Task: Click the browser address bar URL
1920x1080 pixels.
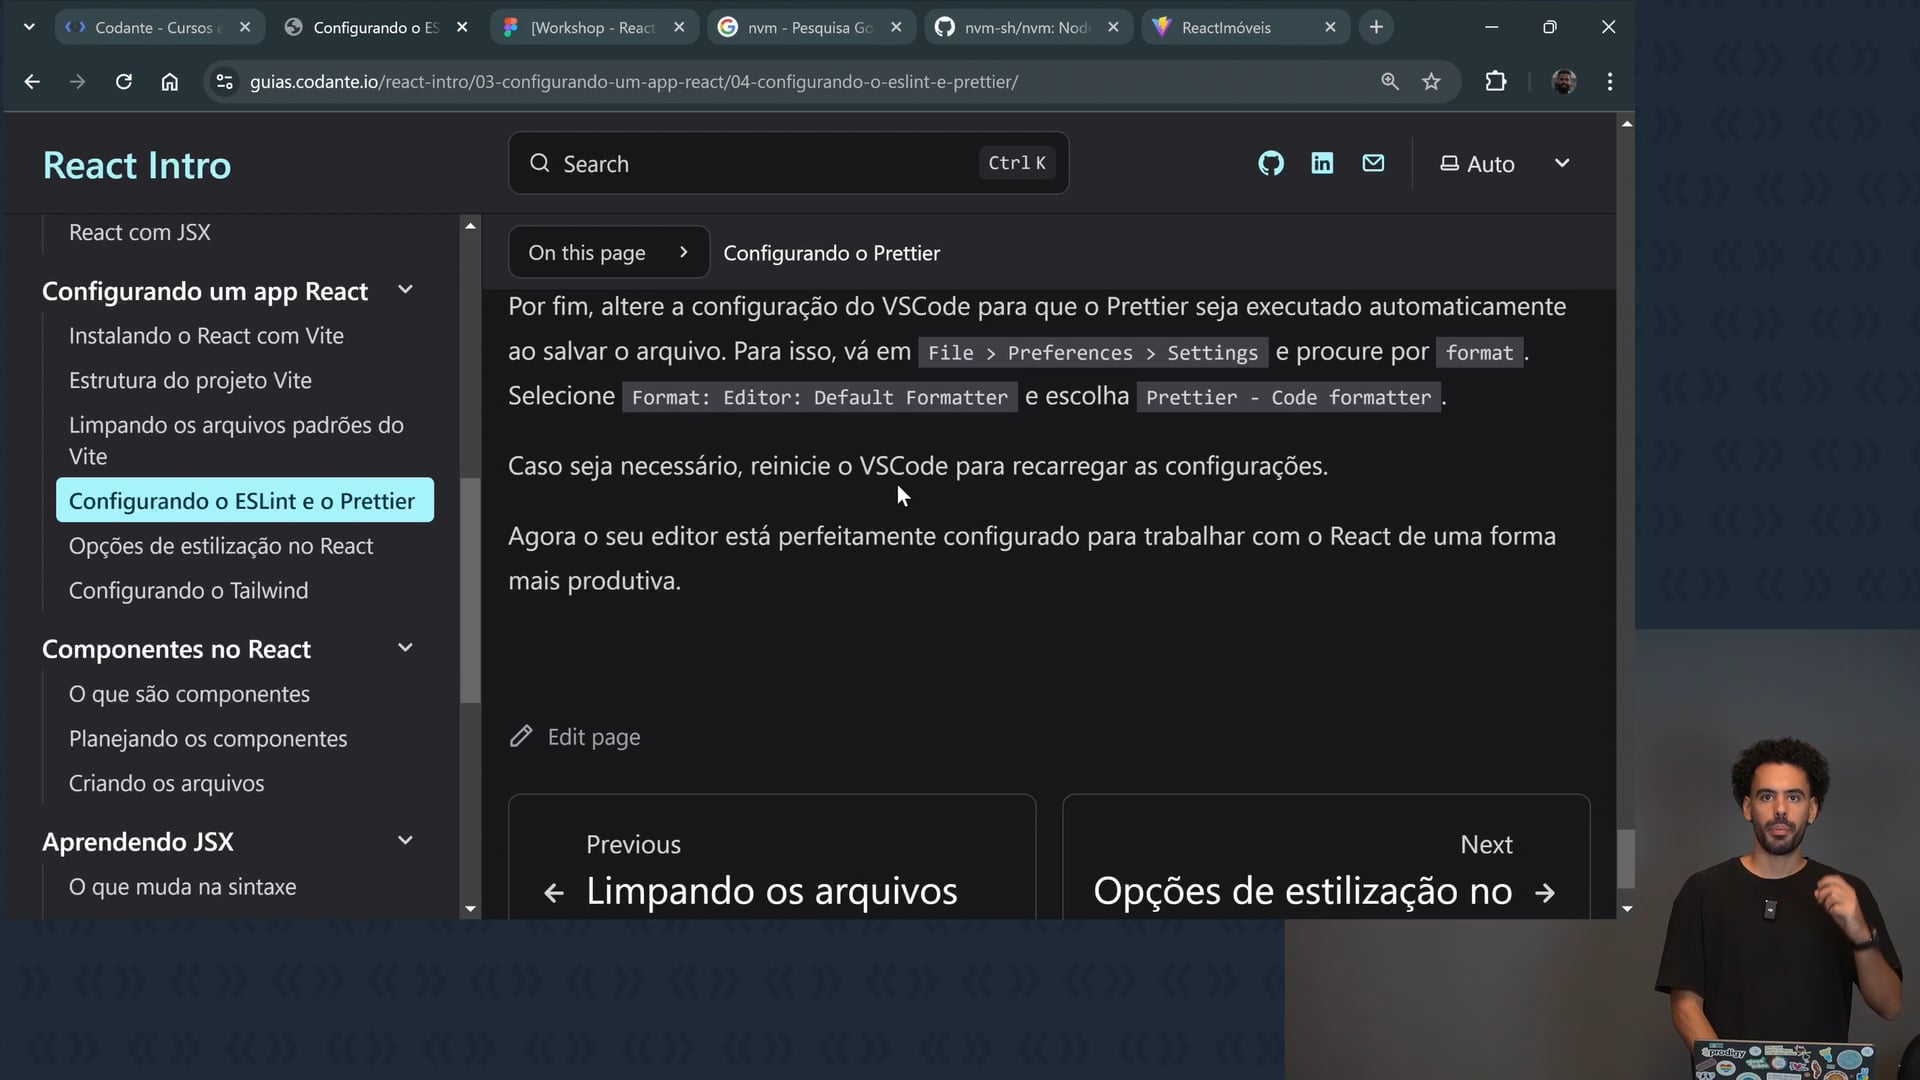Action: [x=634, y=82]
